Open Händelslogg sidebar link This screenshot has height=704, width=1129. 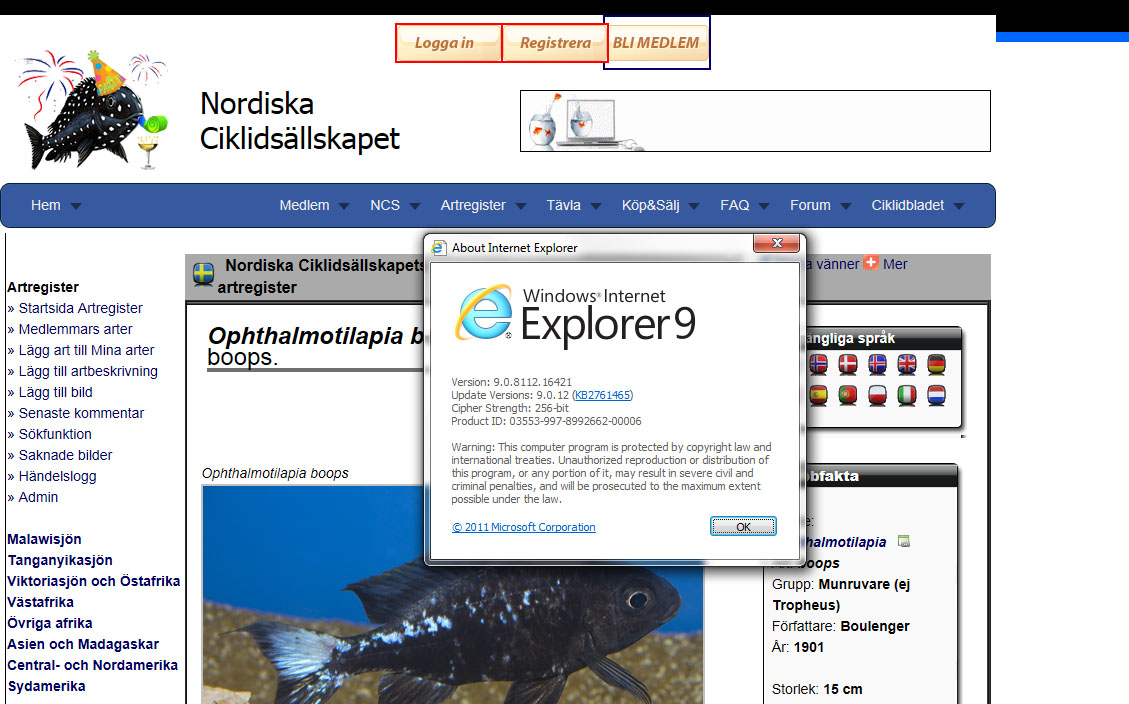[x=57, y=476]
